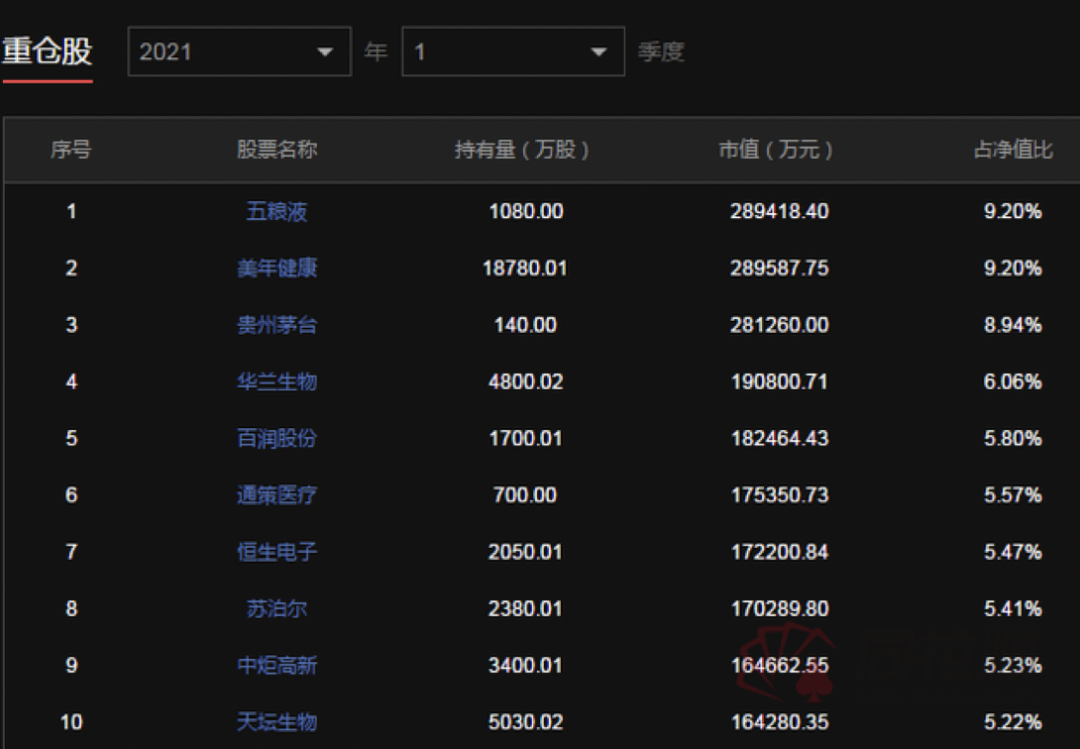Open the quarter dropdown showing 1
1080x749 pixels.
[513, 52]
